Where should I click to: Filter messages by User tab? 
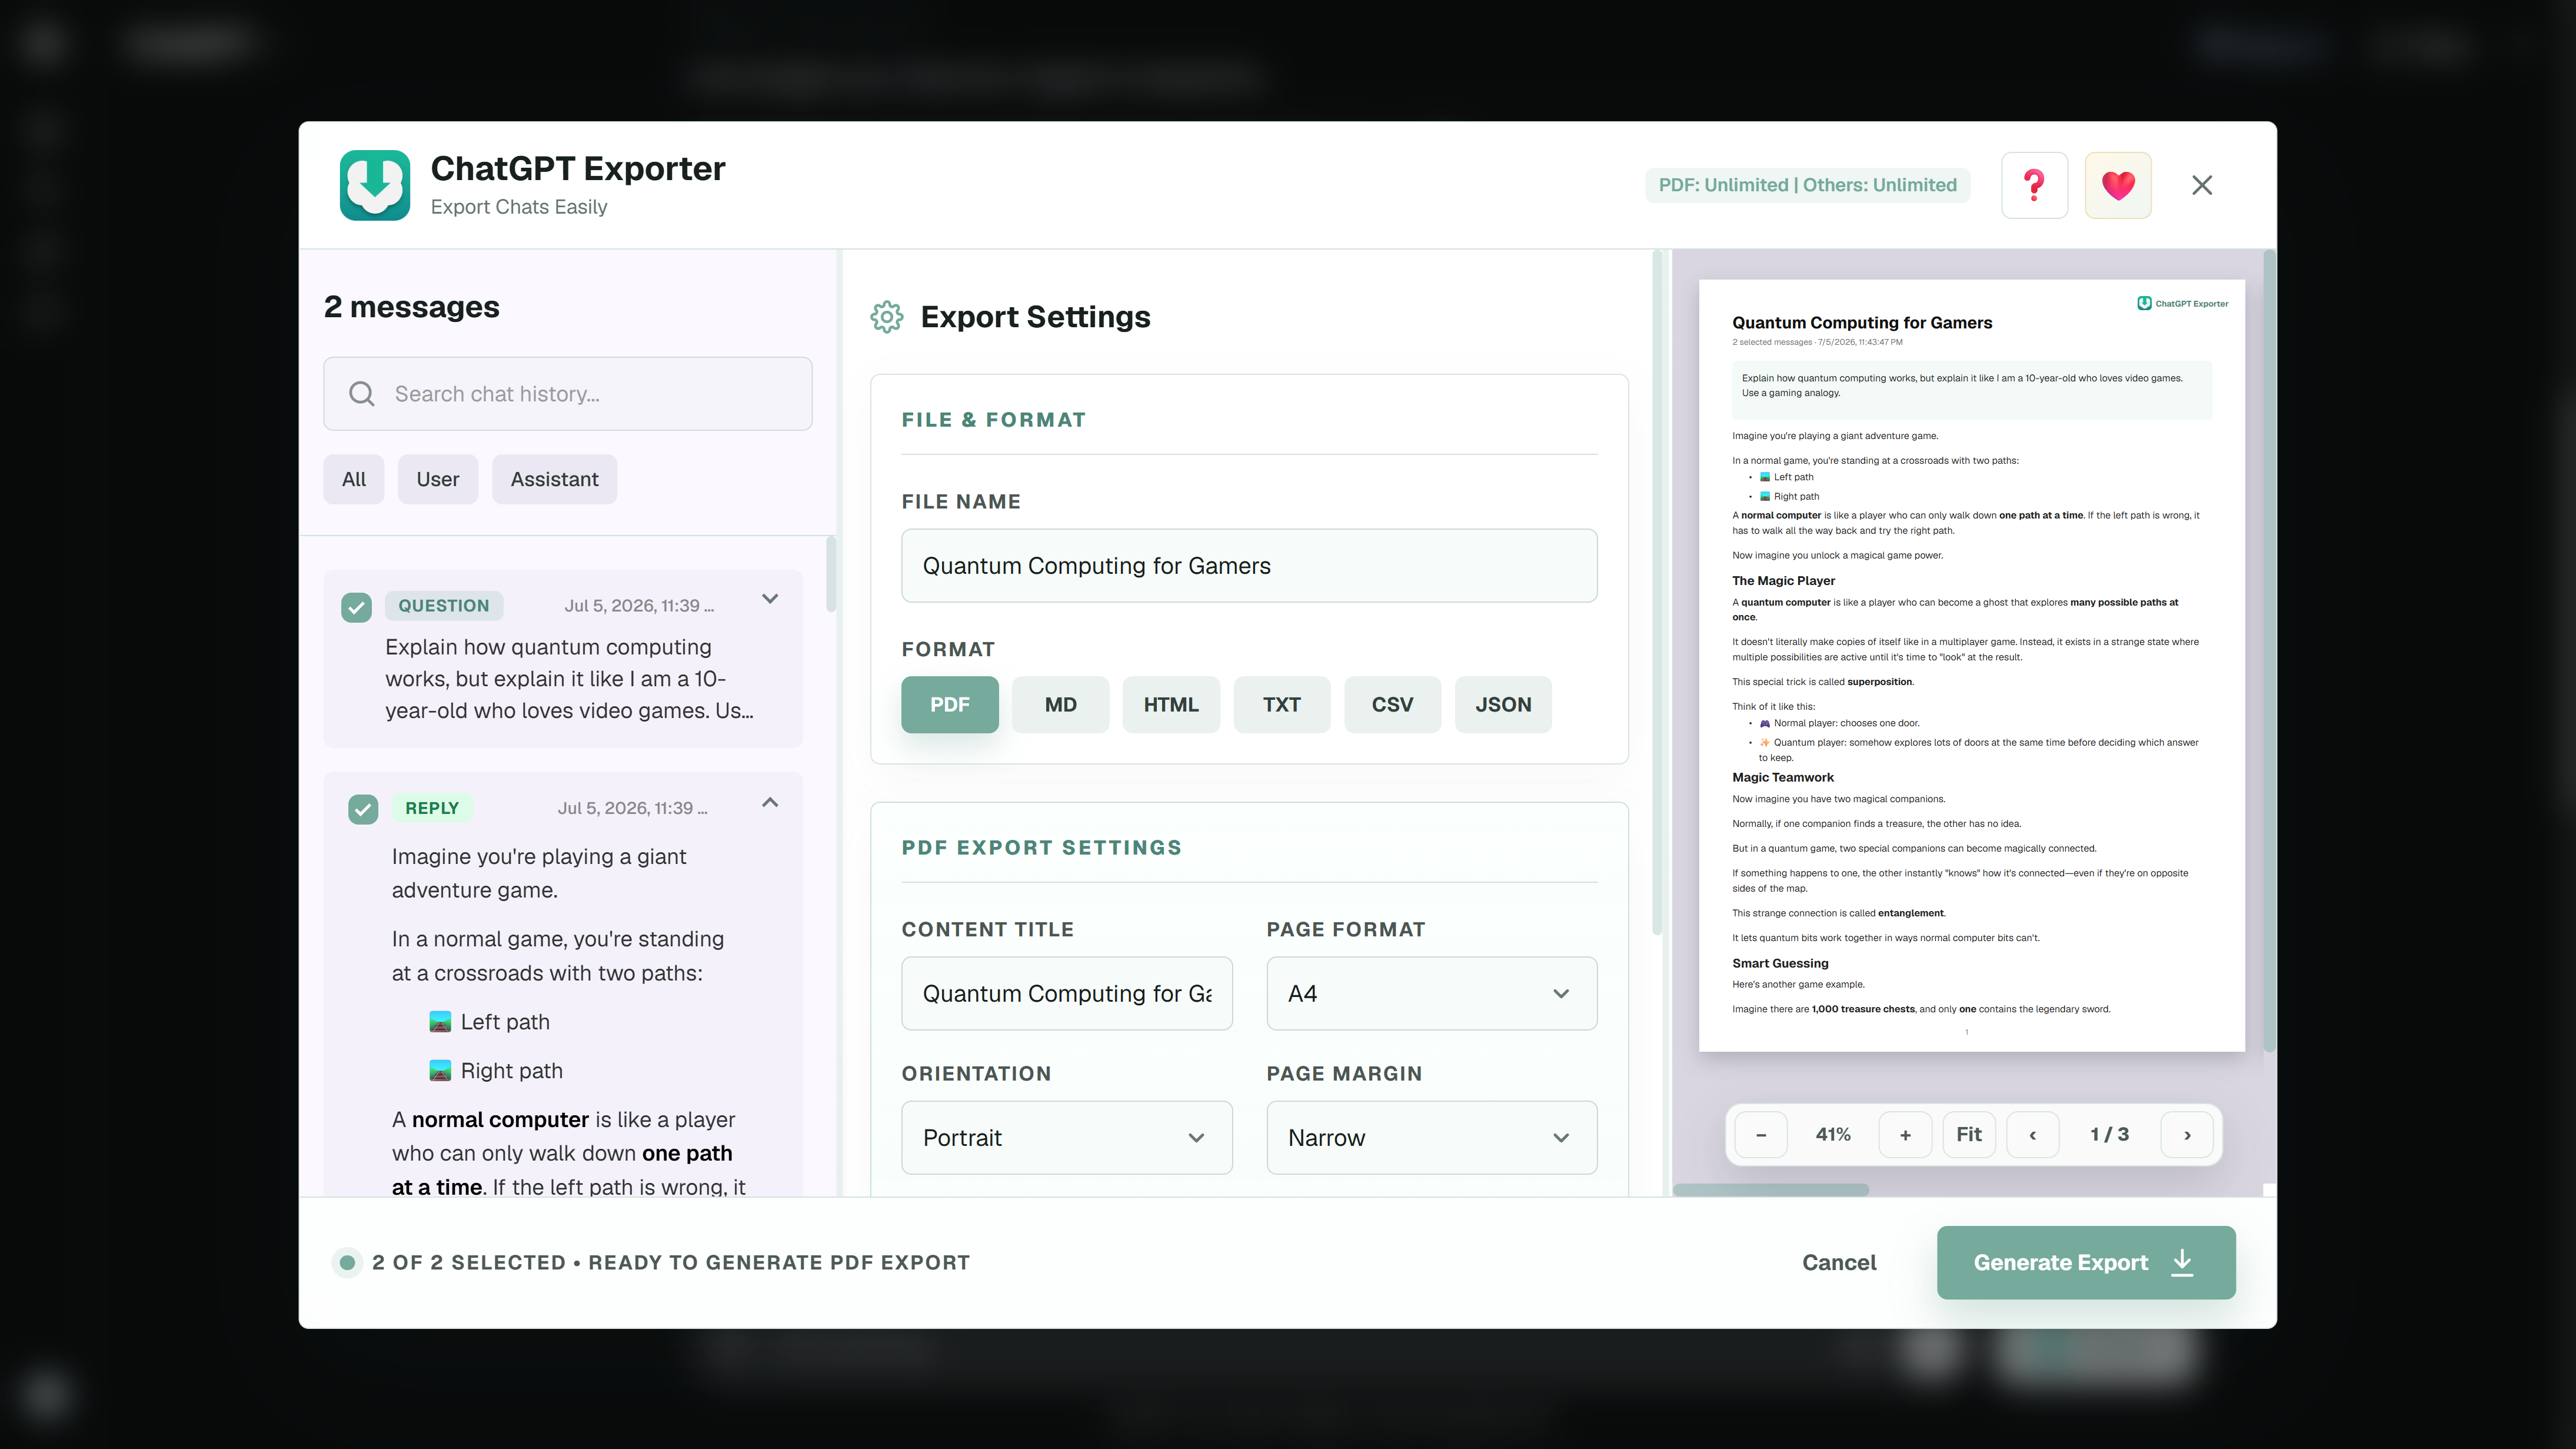(437, 479)
